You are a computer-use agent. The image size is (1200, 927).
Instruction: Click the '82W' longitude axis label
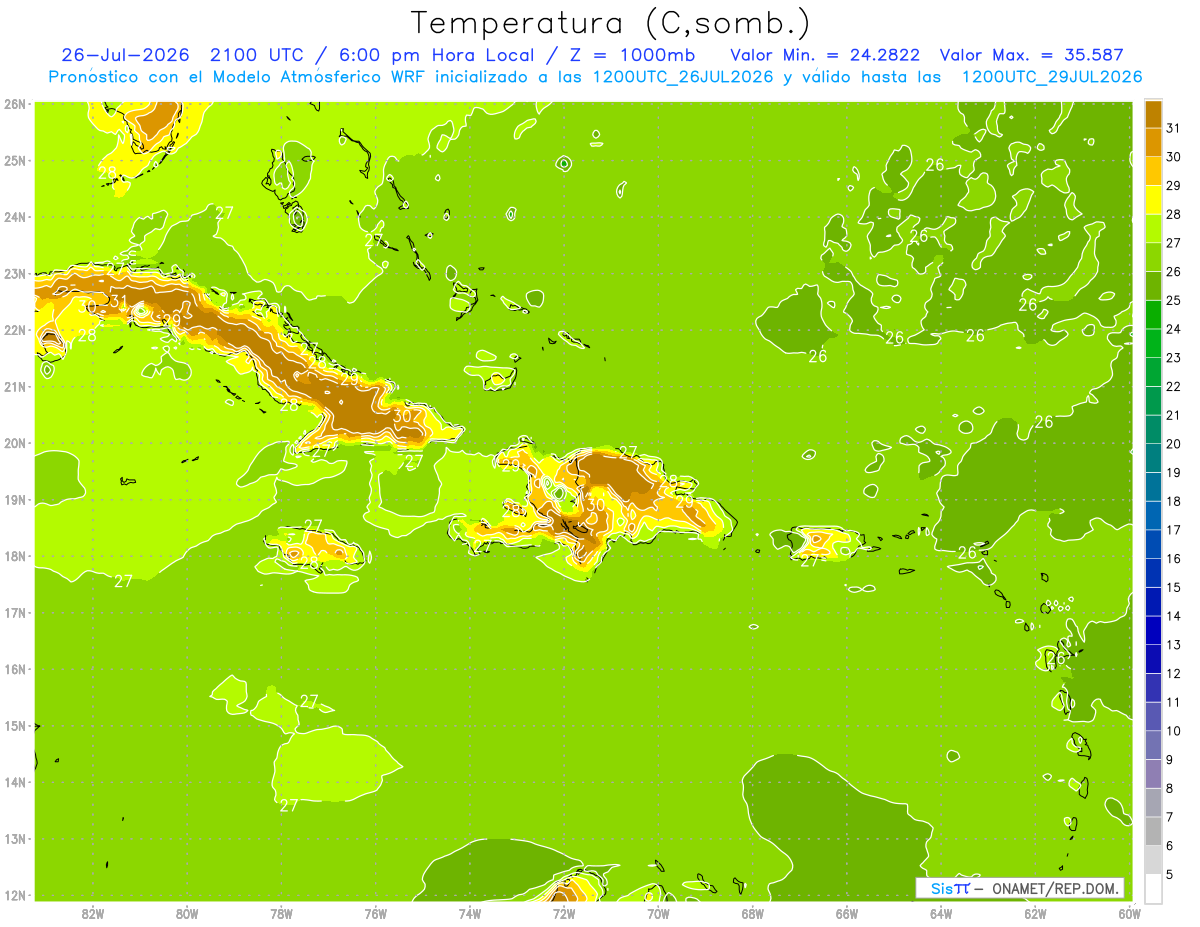point(93,913)
